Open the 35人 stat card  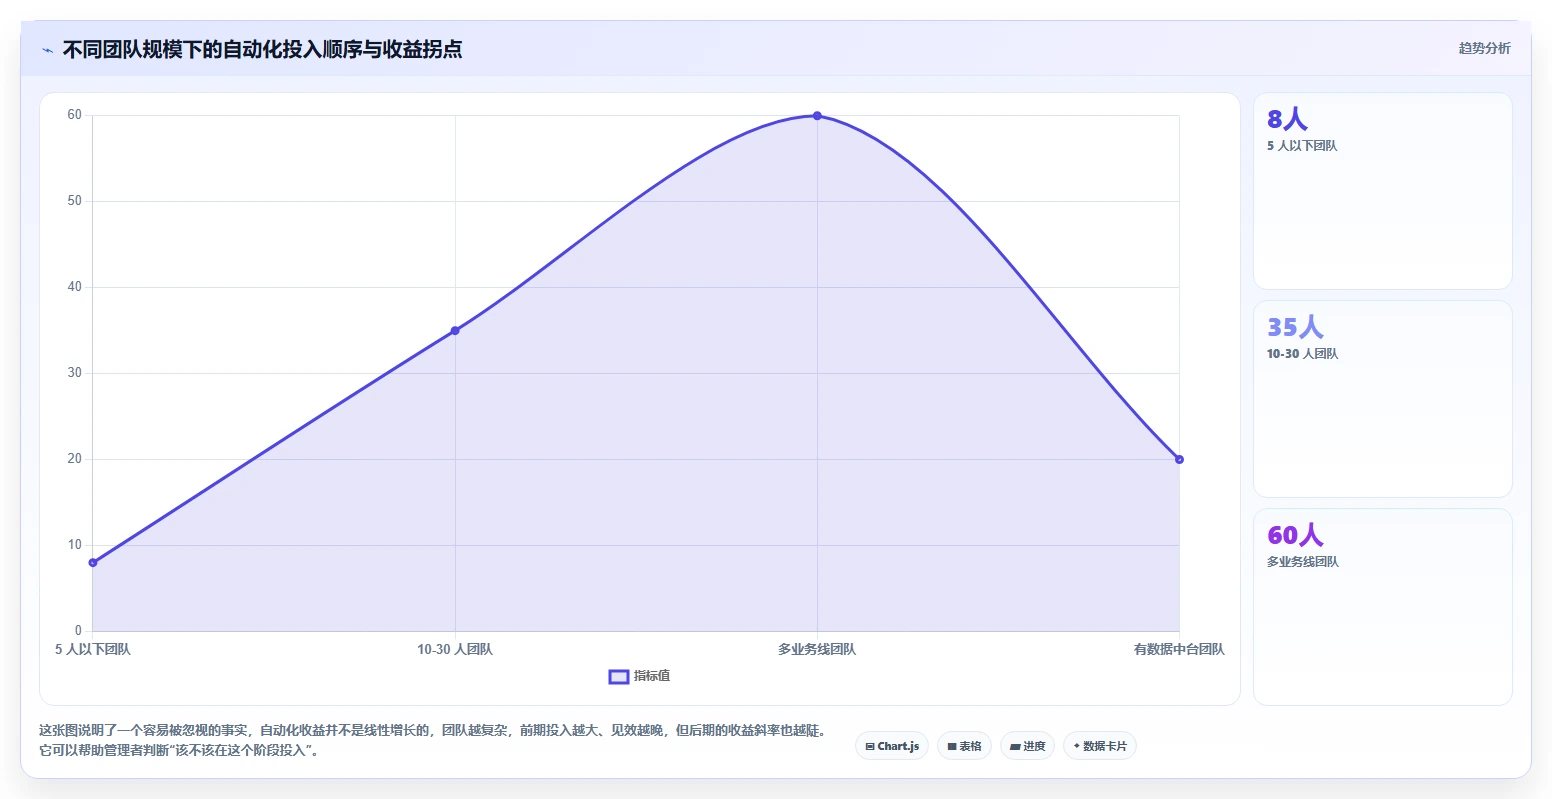1382,399
